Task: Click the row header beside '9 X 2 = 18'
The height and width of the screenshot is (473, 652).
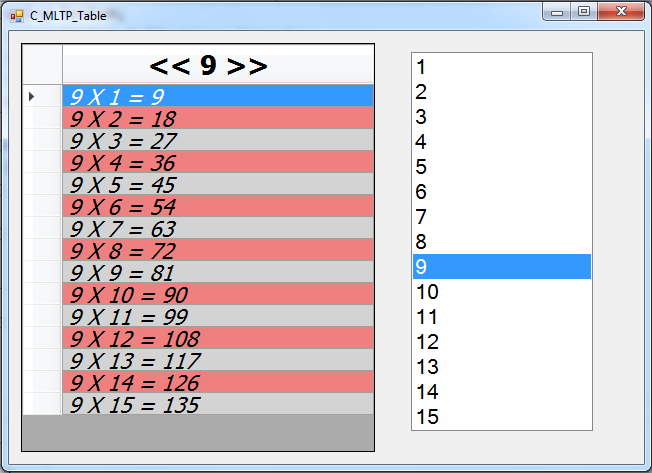Action: click(42, 118)
